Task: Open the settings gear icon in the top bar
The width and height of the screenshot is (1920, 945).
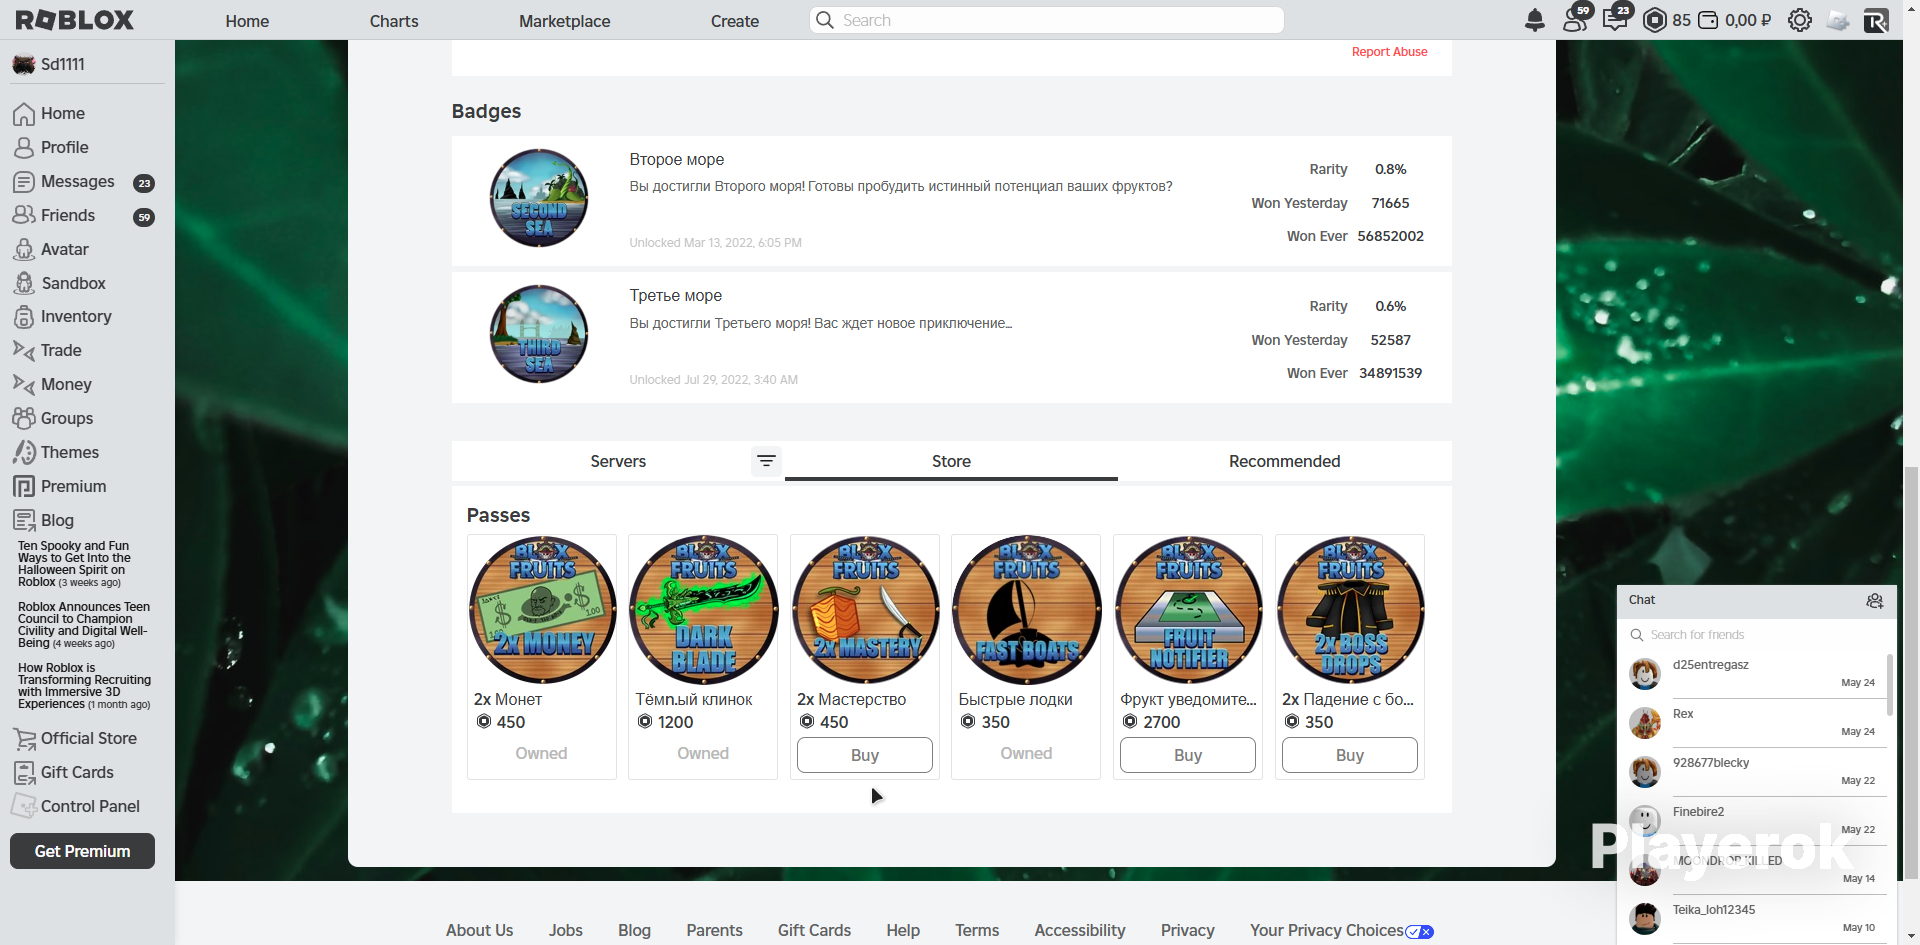Action: (x=1800, y=20)
